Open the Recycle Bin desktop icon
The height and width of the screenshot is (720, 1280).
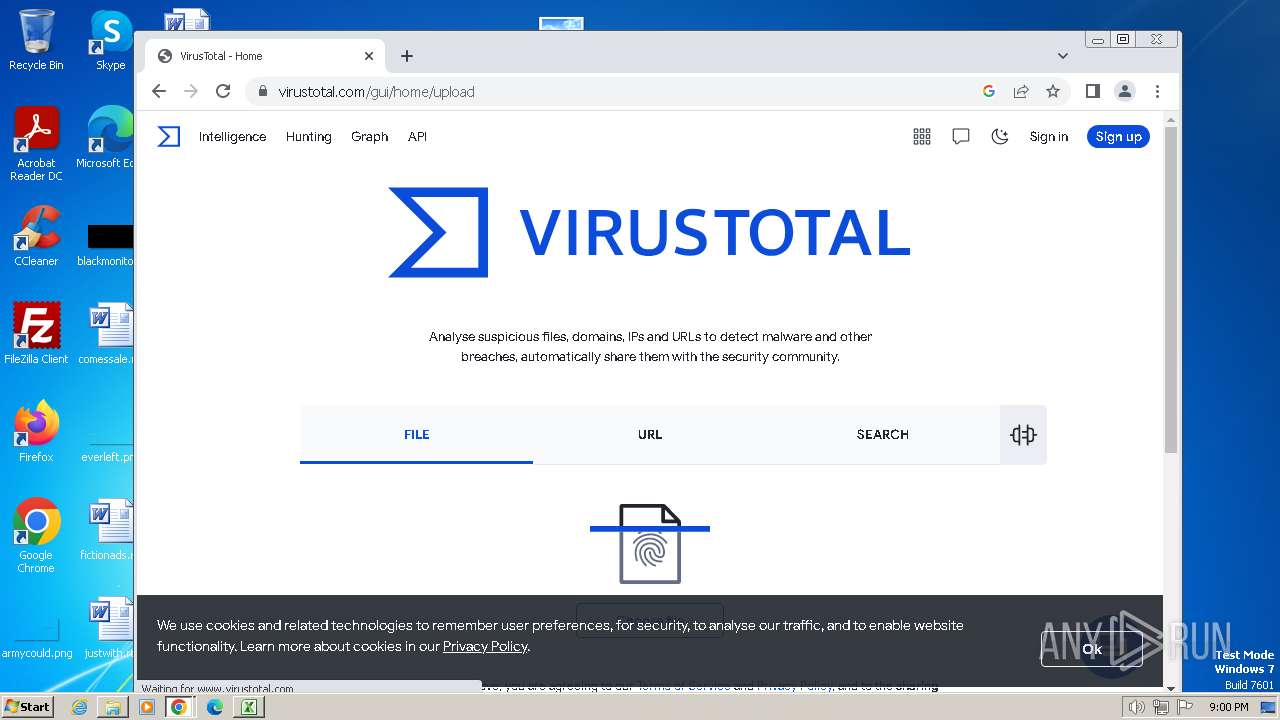[36, 40]
